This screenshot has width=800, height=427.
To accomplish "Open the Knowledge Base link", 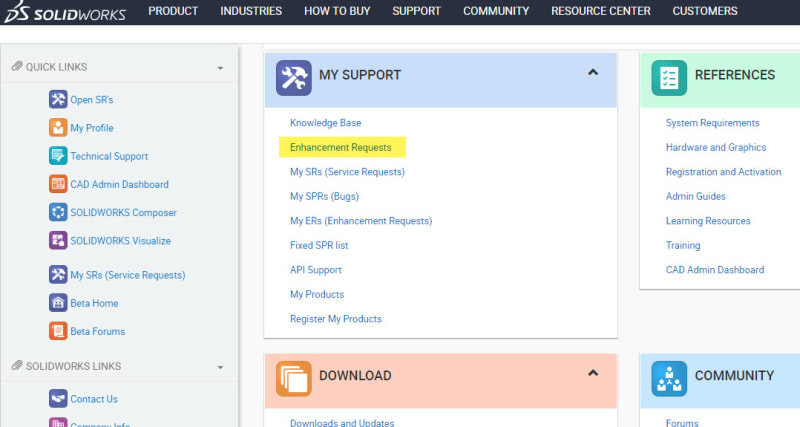I will tap(326, 123).
